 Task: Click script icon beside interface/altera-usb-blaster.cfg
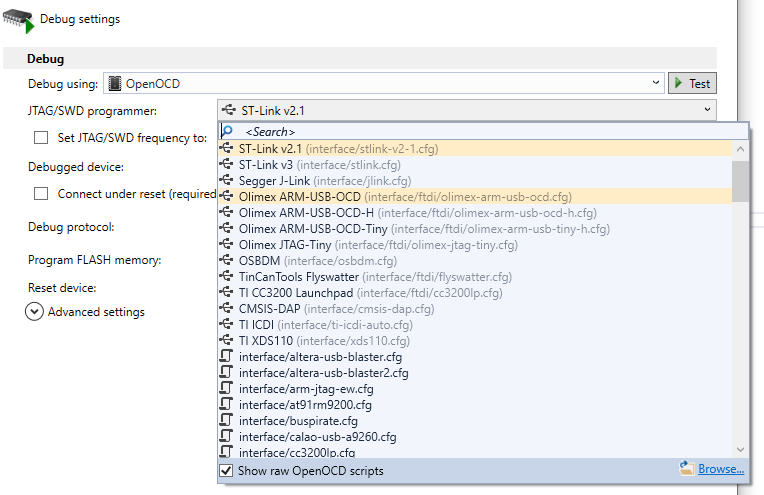point(226,356)
